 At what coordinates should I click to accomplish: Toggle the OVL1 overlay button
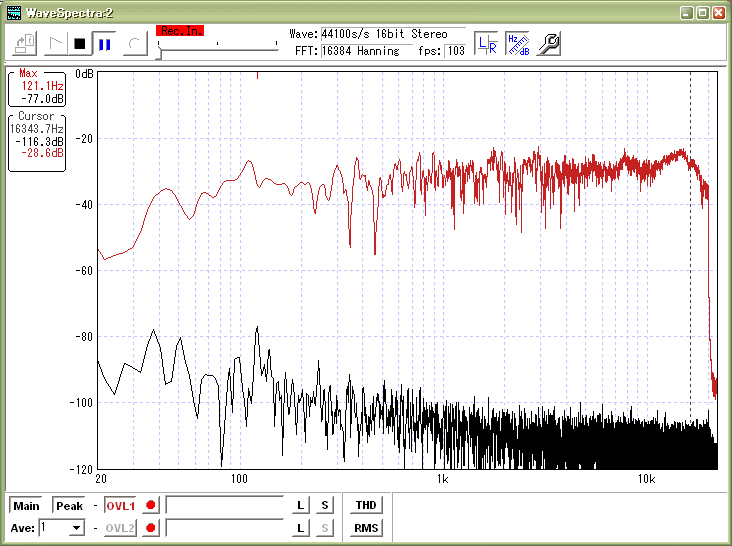pos(119,506)
